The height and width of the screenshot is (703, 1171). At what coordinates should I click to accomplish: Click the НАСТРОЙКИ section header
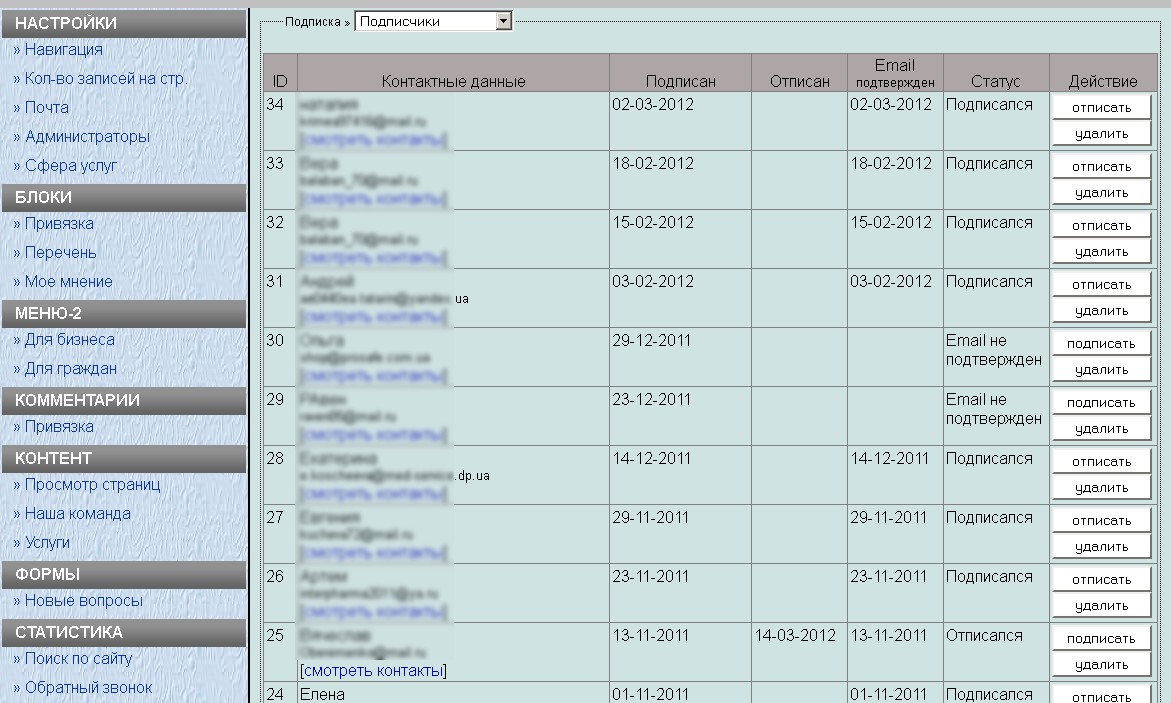[x=124, y=23]
